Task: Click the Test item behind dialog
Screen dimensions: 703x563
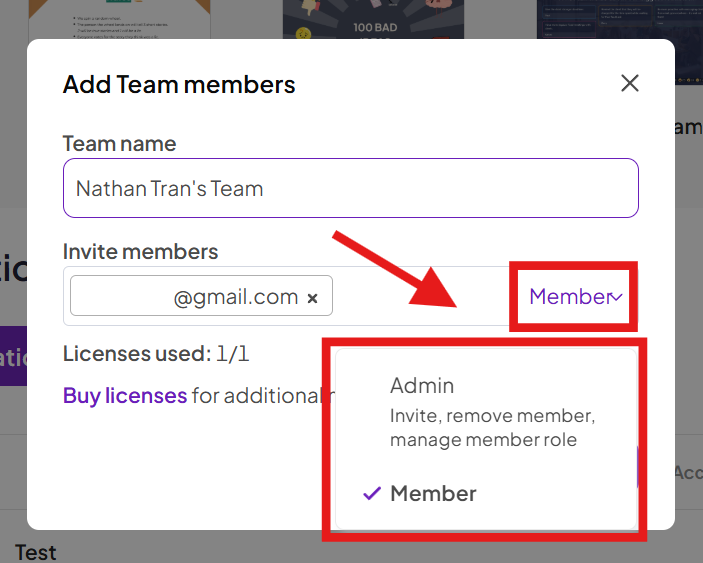Action: [x=36, y=551]
